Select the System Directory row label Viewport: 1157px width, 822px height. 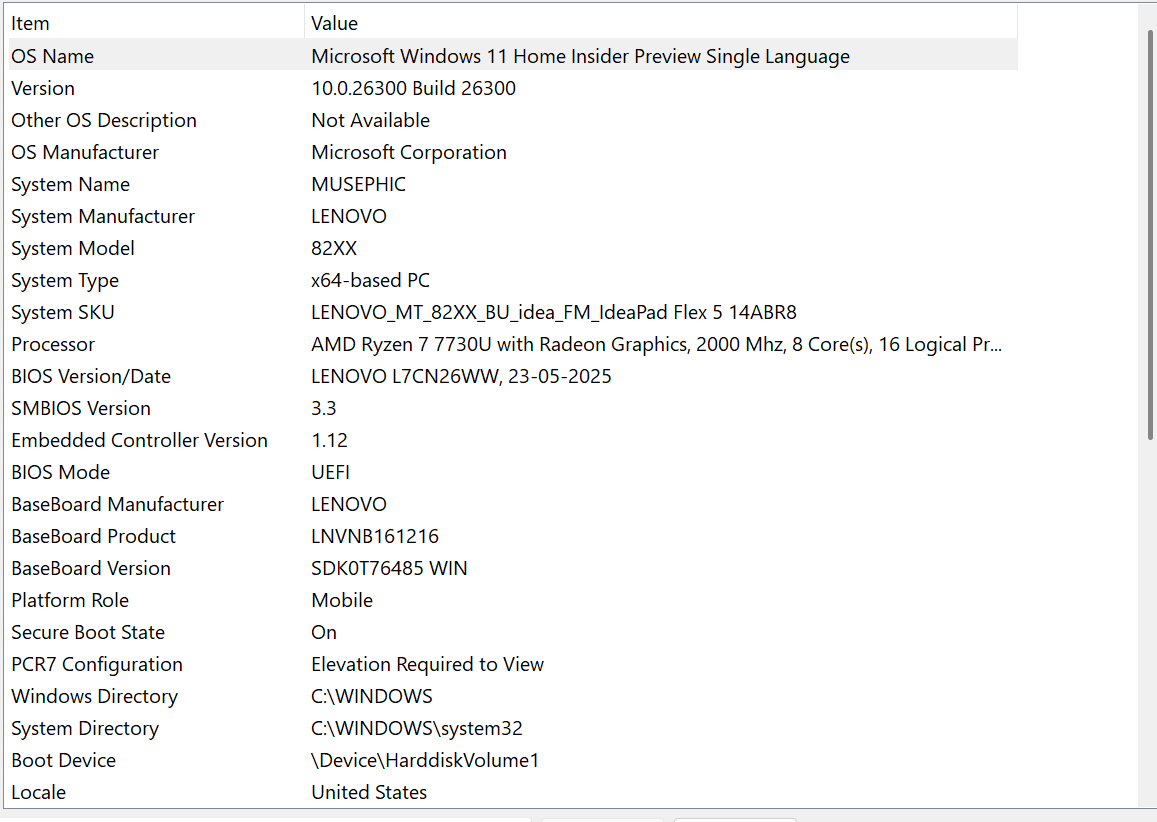pos(85,729)
